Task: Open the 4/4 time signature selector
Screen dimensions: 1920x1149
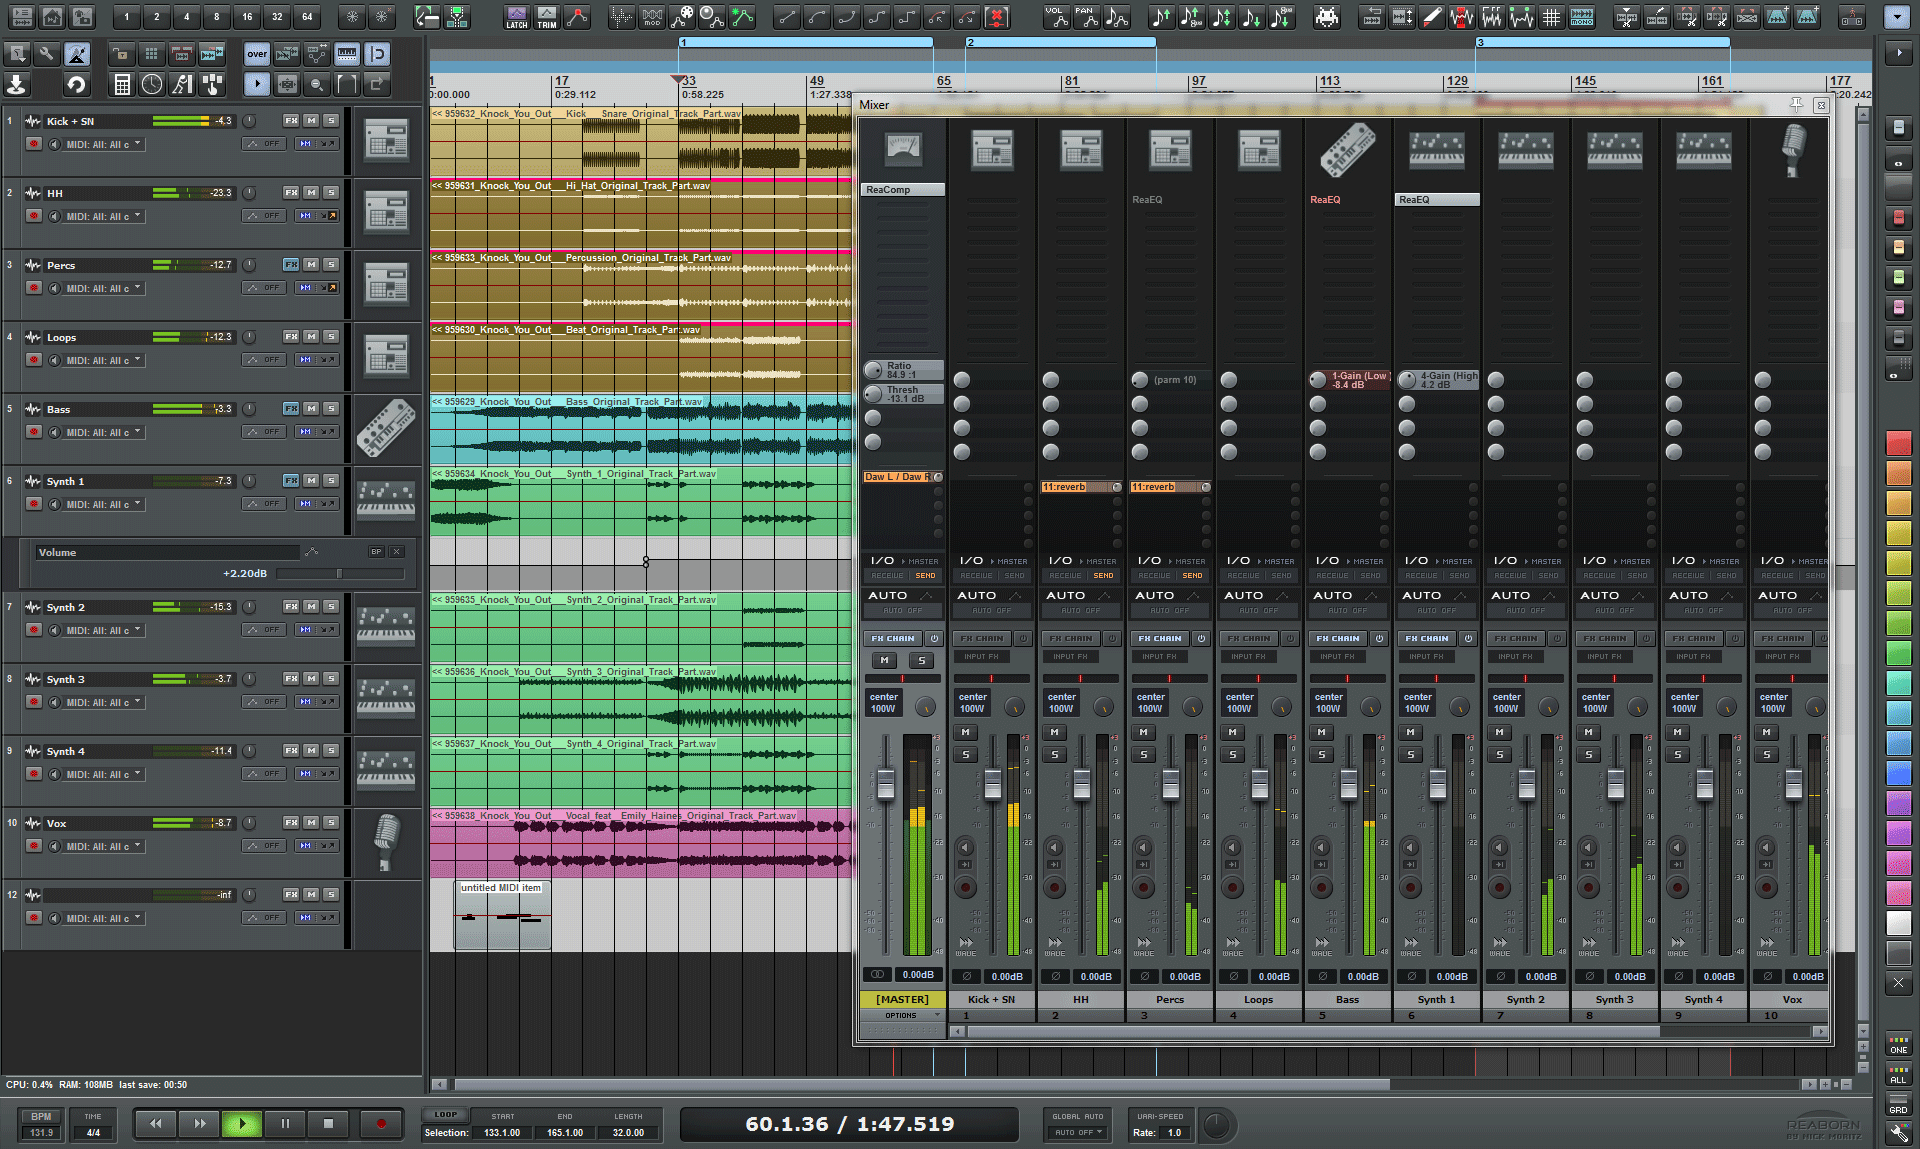Action: pos(93,1132)
